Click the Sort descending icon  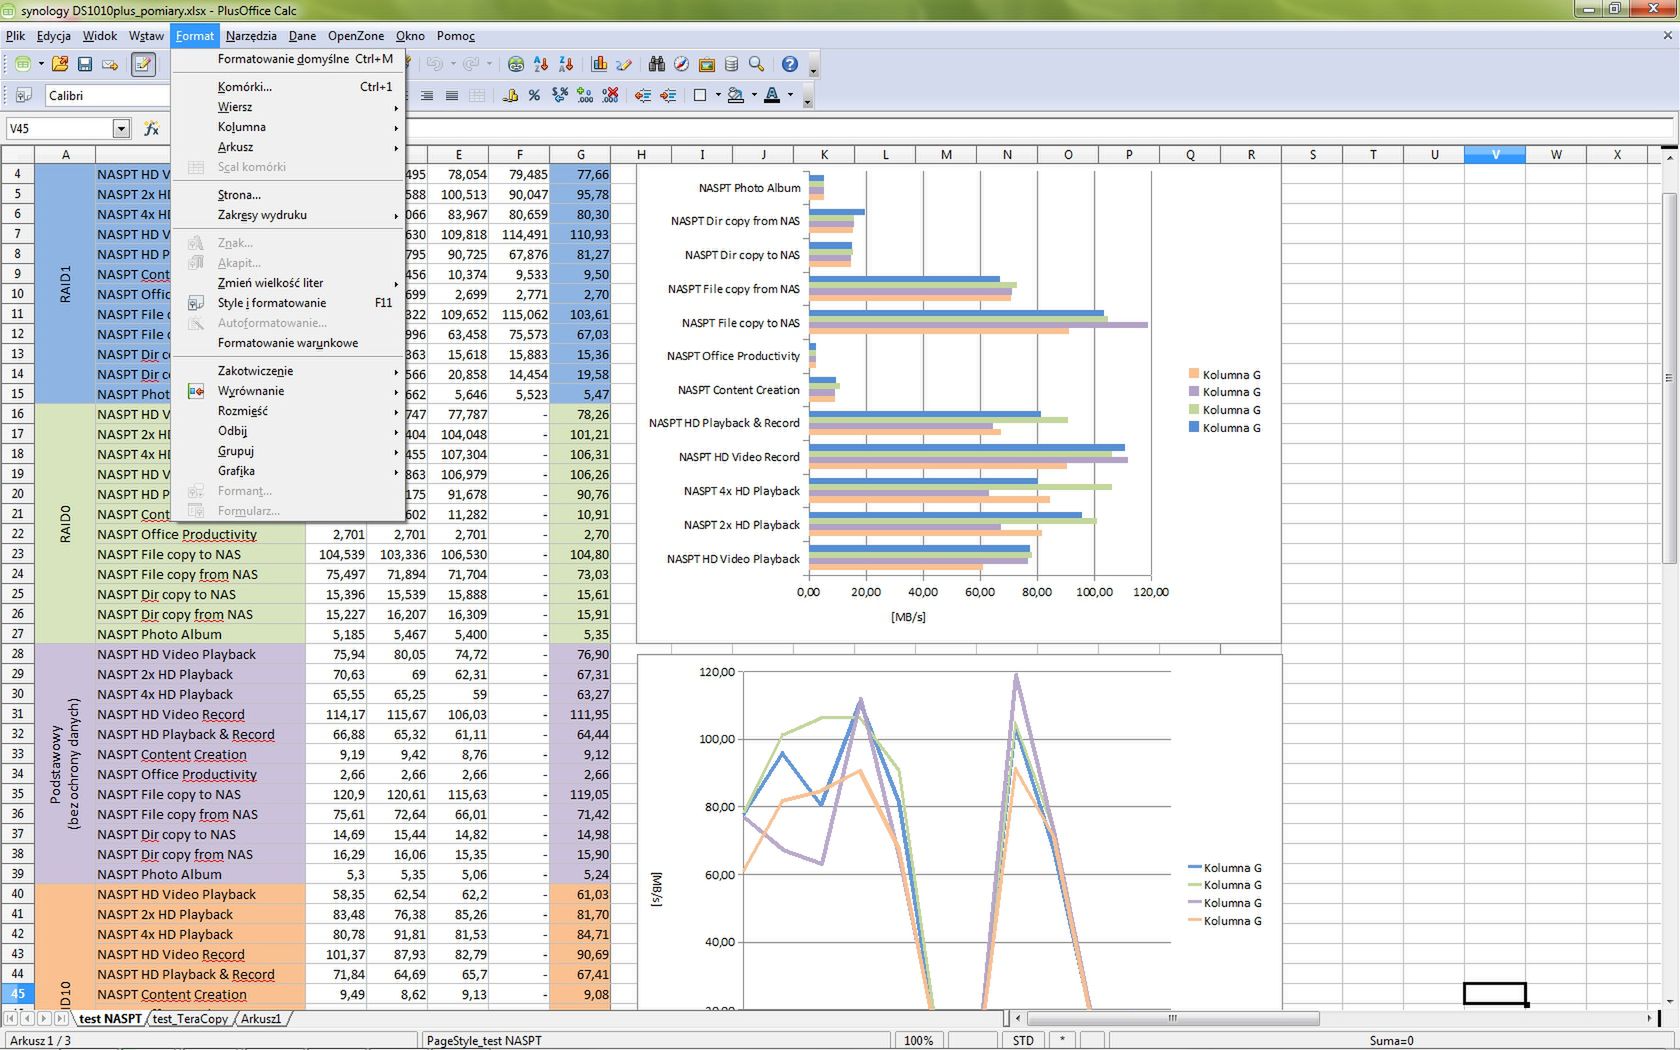click(566, 64)
